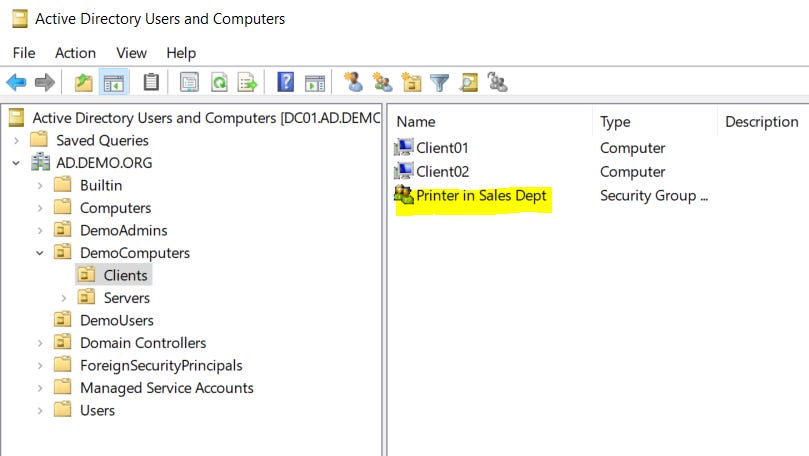This screenshot has width=809, height=456.
Task: Click the Client01 computer icon
Action: pyautogui.click(x=403, y=148)
